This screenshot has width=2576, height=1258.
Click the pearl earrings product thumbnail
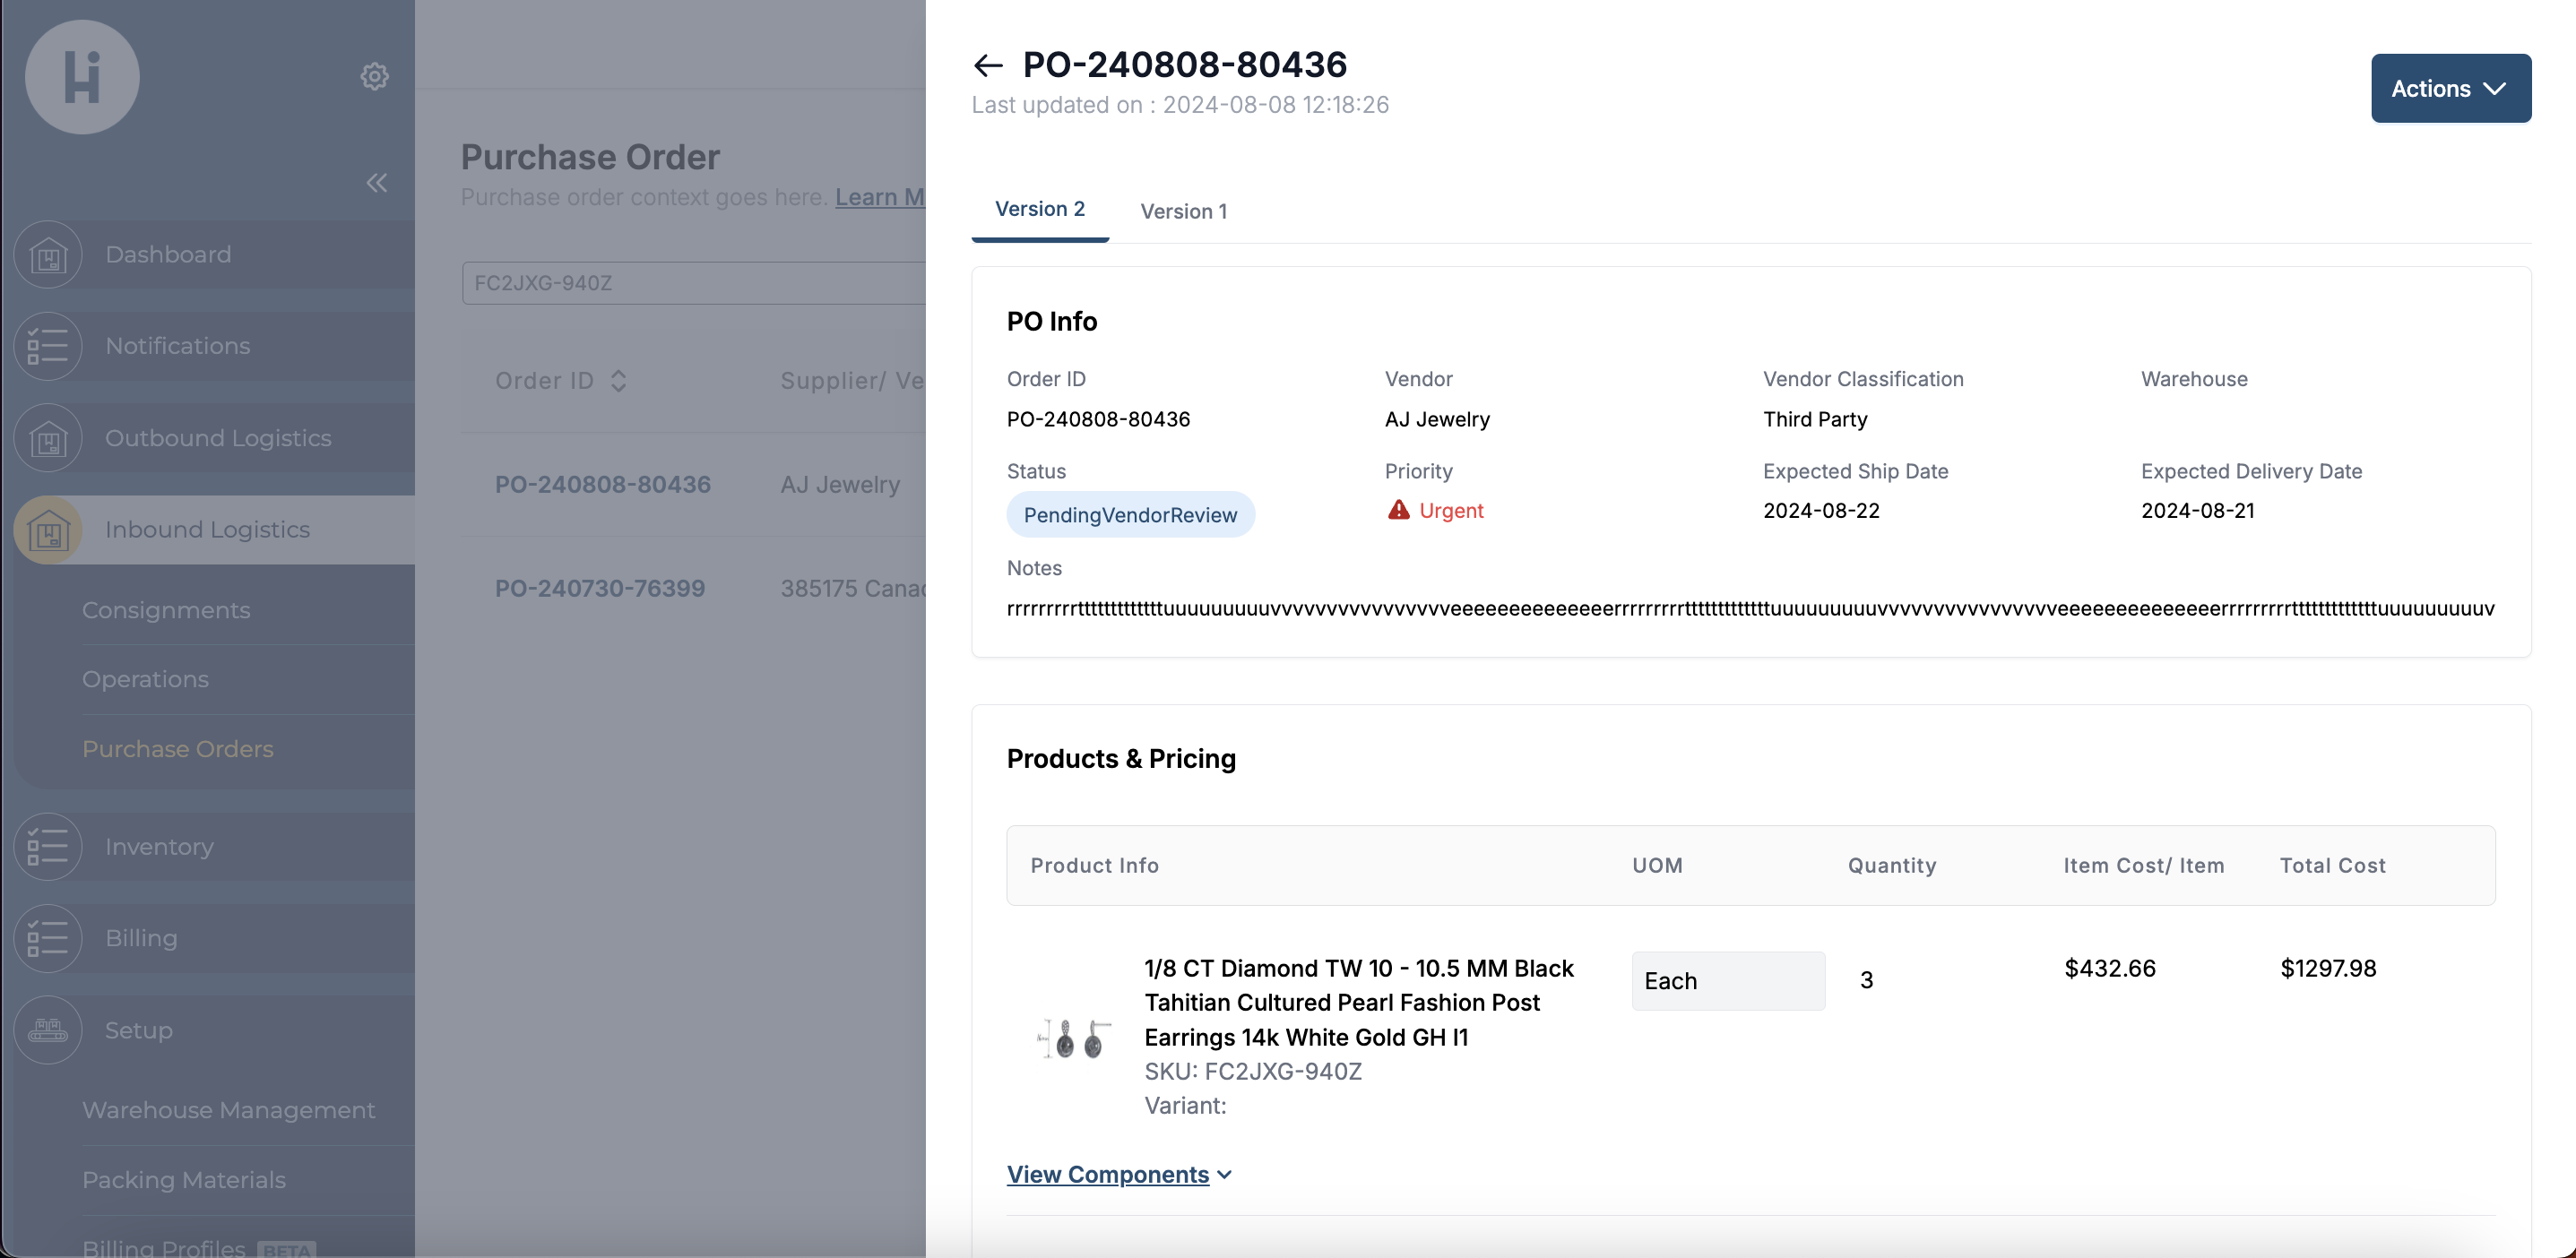tap(1074, 1038)
